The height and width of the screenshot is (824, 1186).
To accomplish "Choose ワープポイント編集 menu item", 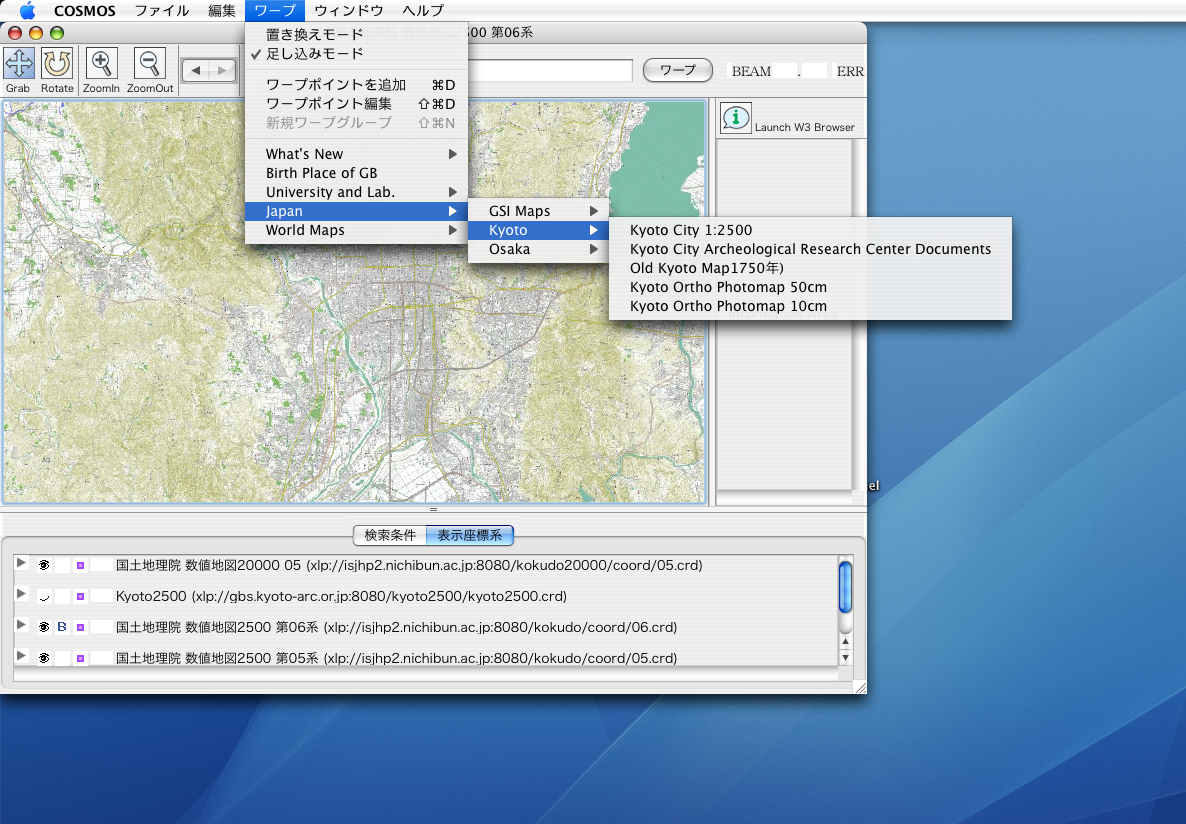I will pyautogui.click(x=356, y=104).
